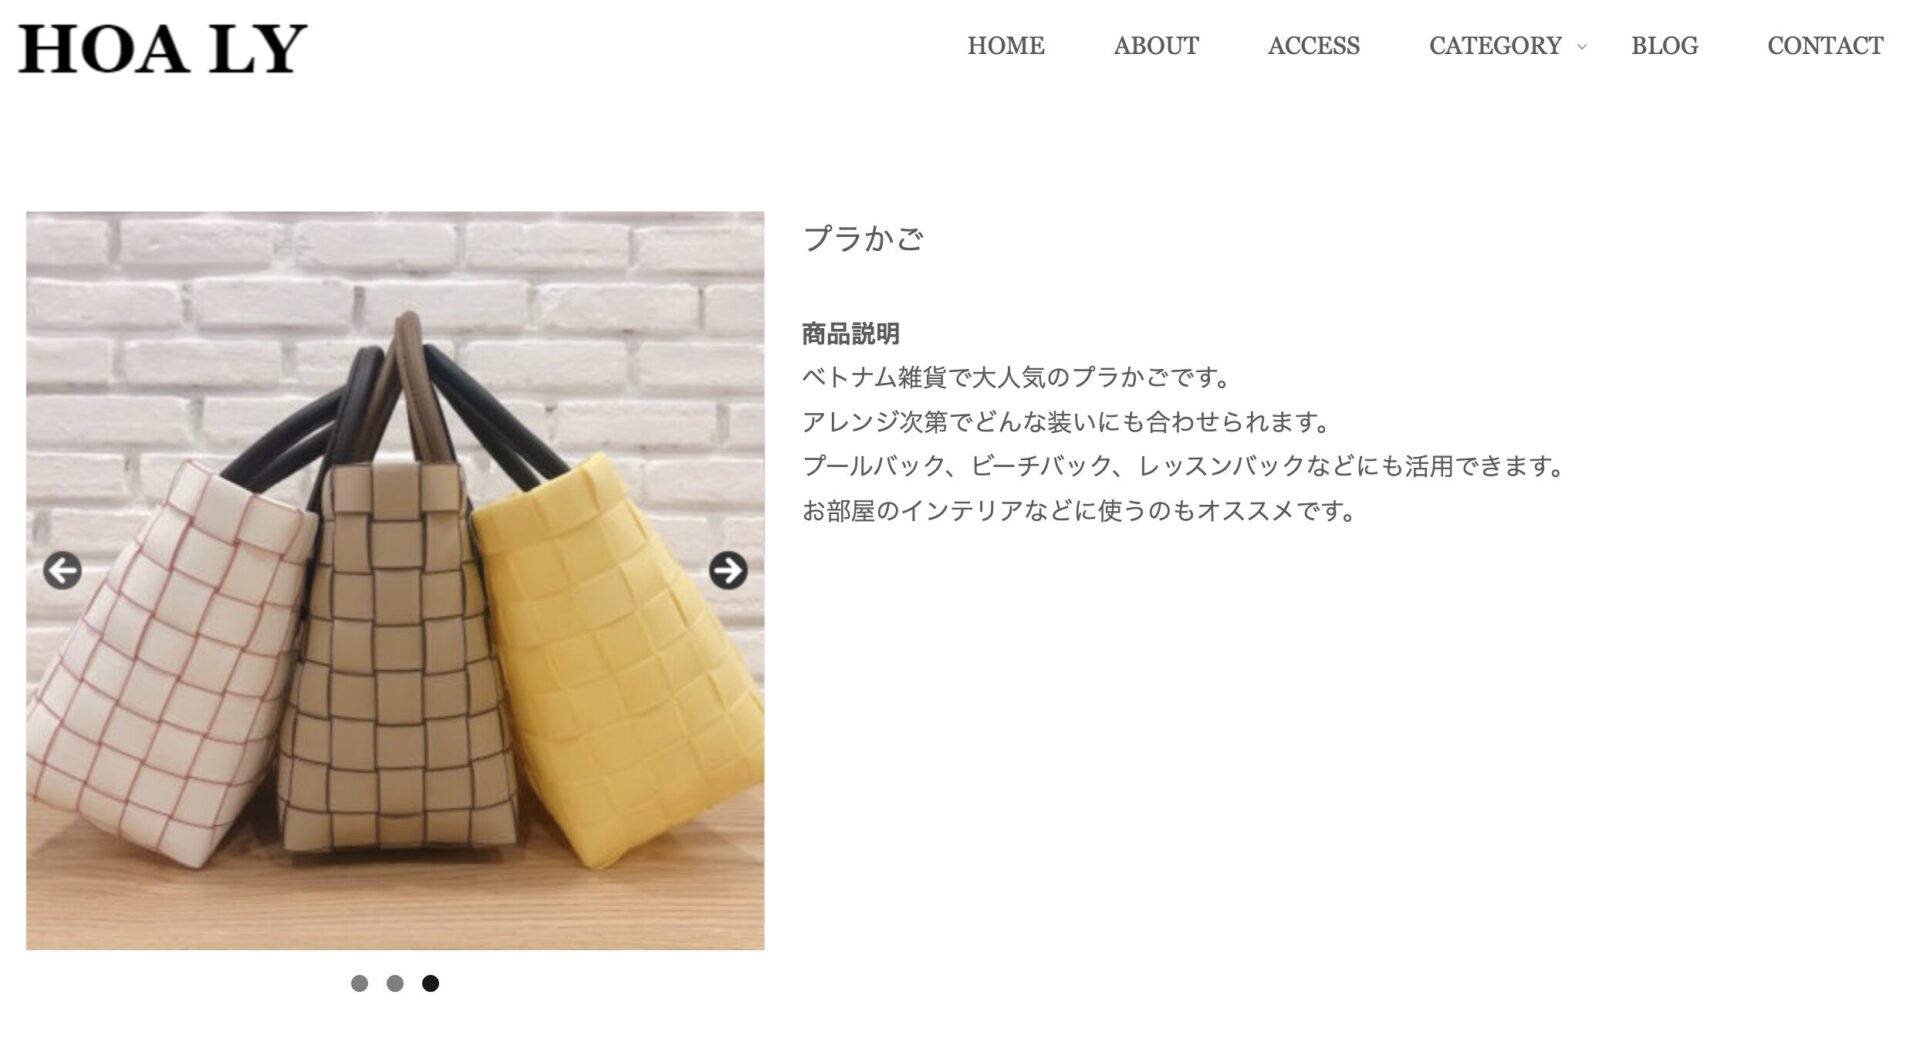Click the HOA LY site logo

click(x=162, y=48)
